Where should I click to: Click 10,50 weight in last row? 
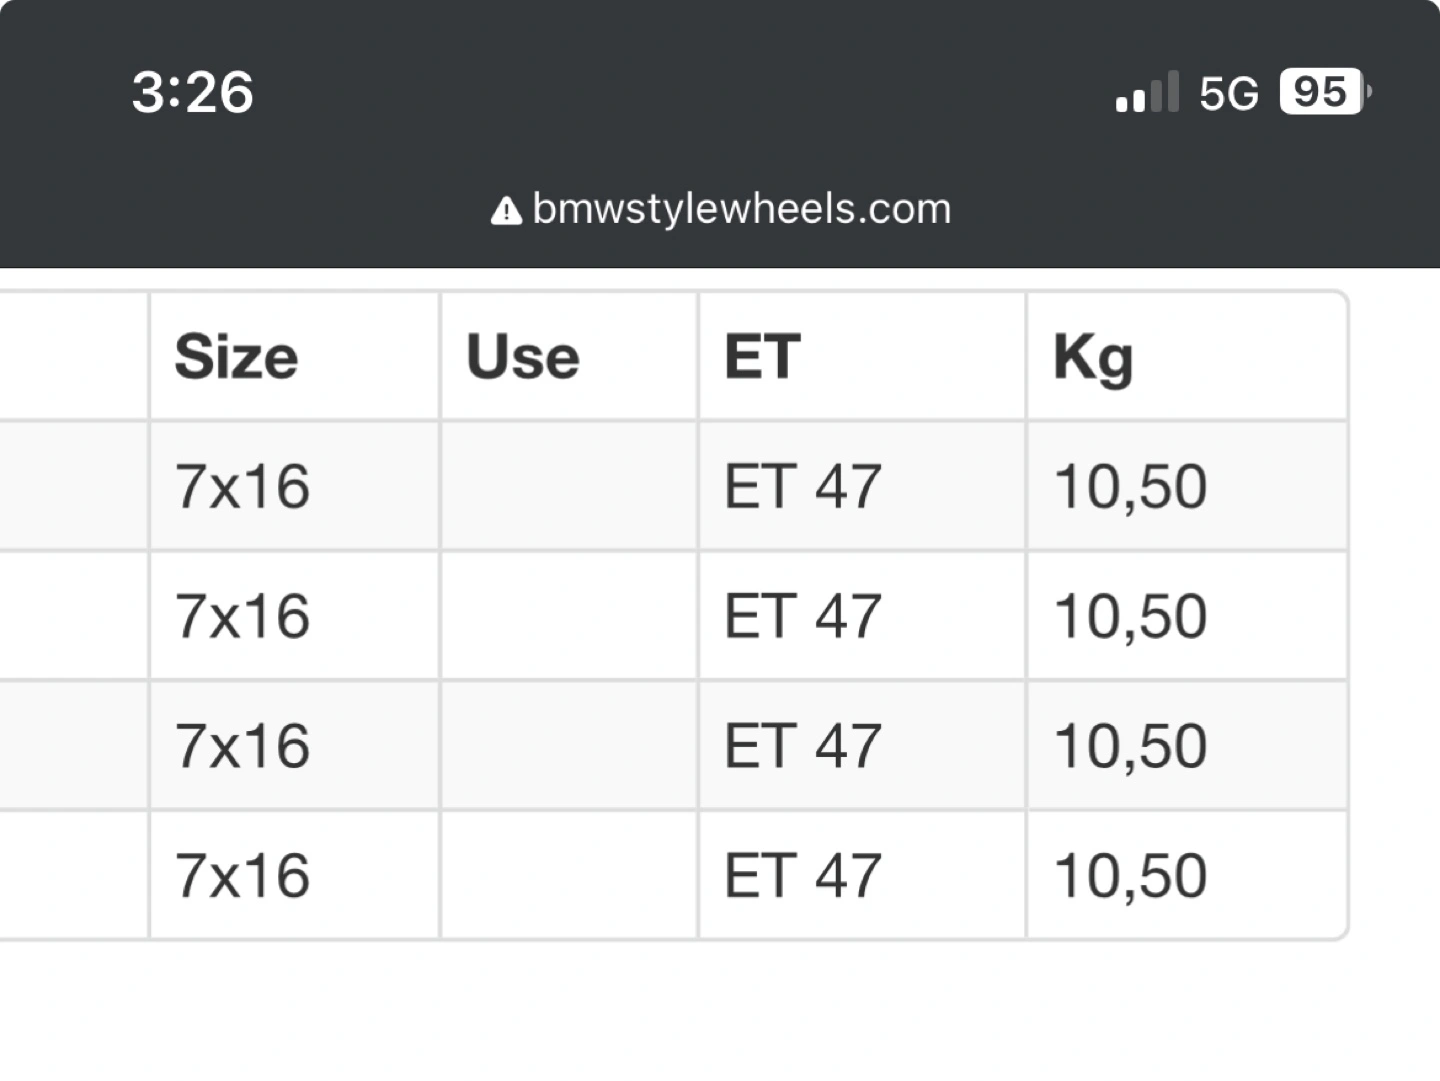(x=1131, y=877)
